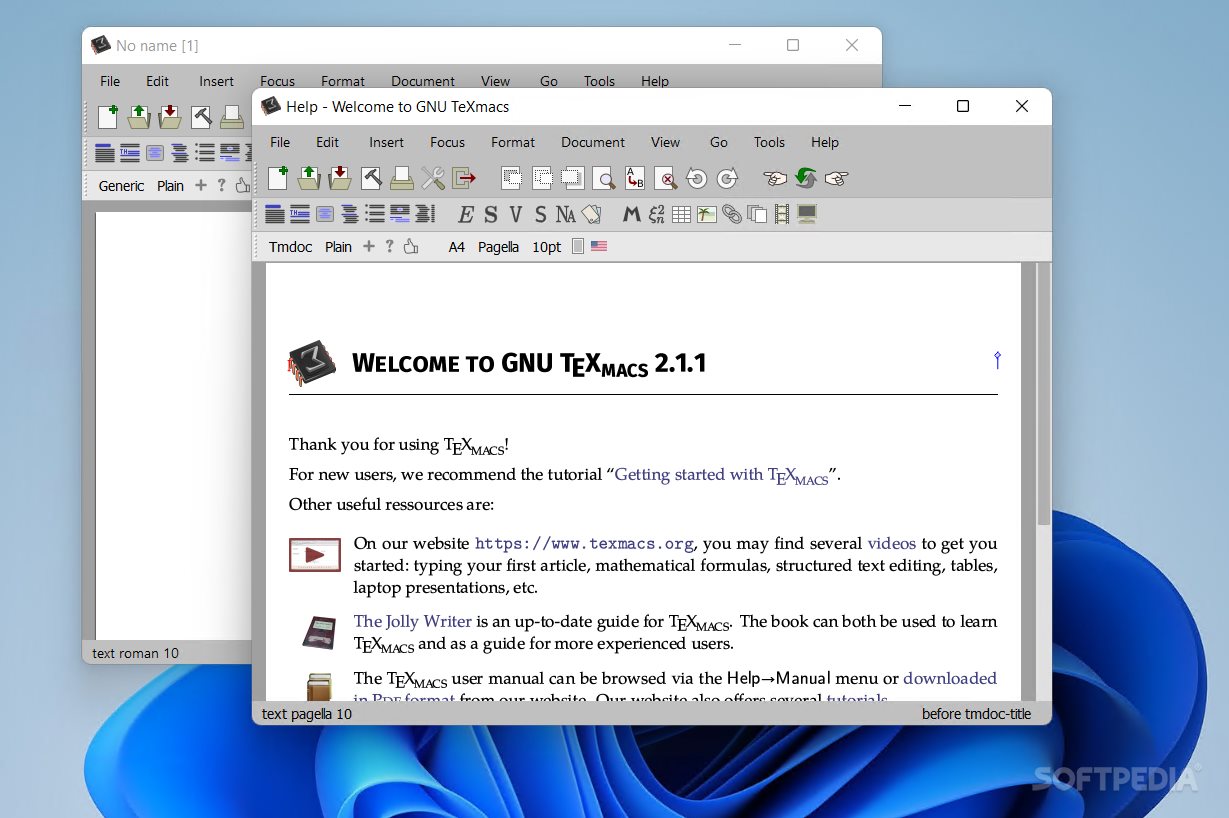The width and height of the screenshot is (1229, 818).
Task: Click the video player thumbnail icon
Action: pyautogui.click(x=315, y=555)
